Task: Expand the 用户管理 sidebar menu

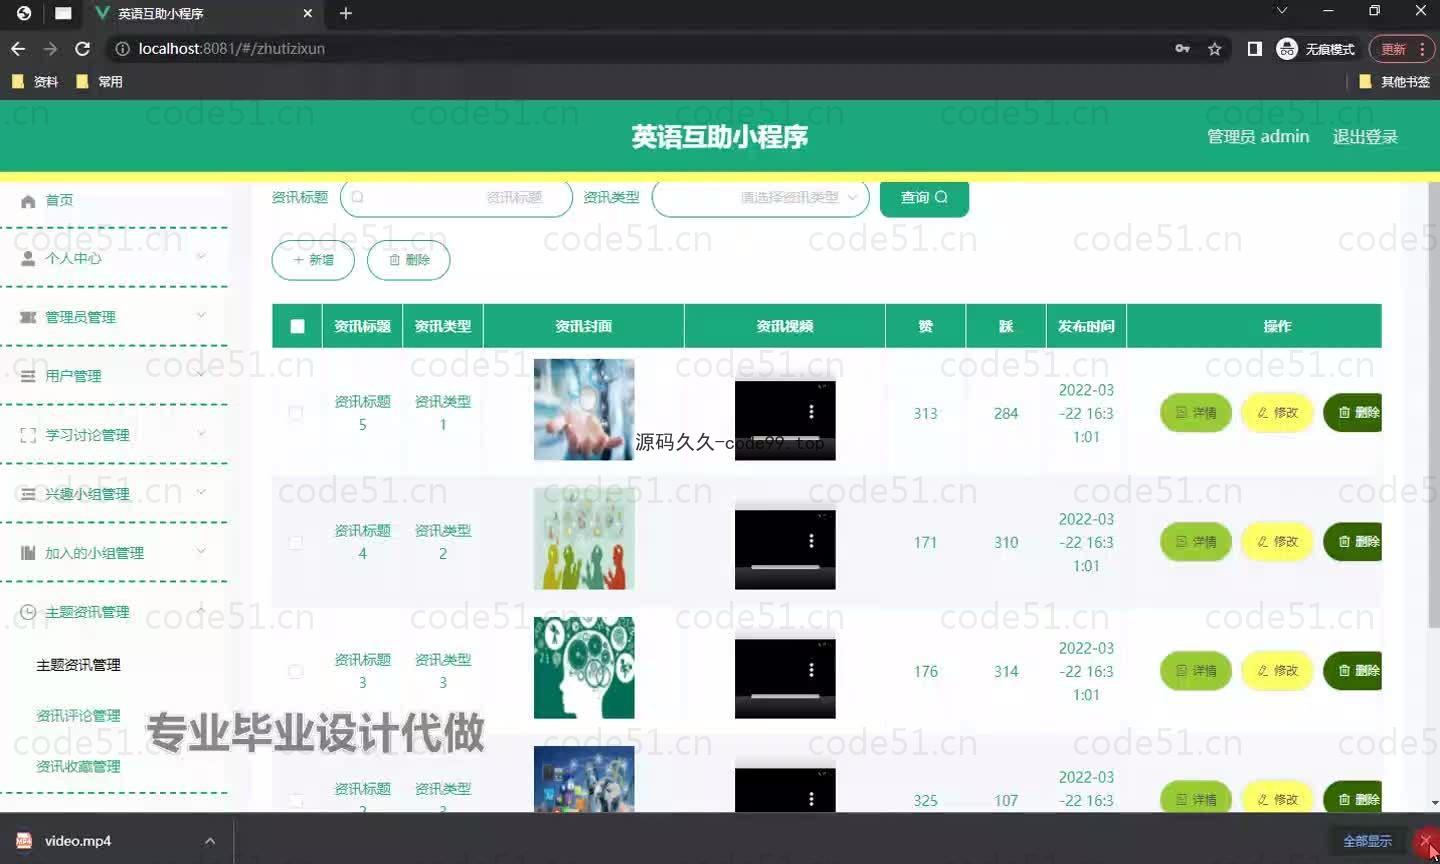Action: 201,375
